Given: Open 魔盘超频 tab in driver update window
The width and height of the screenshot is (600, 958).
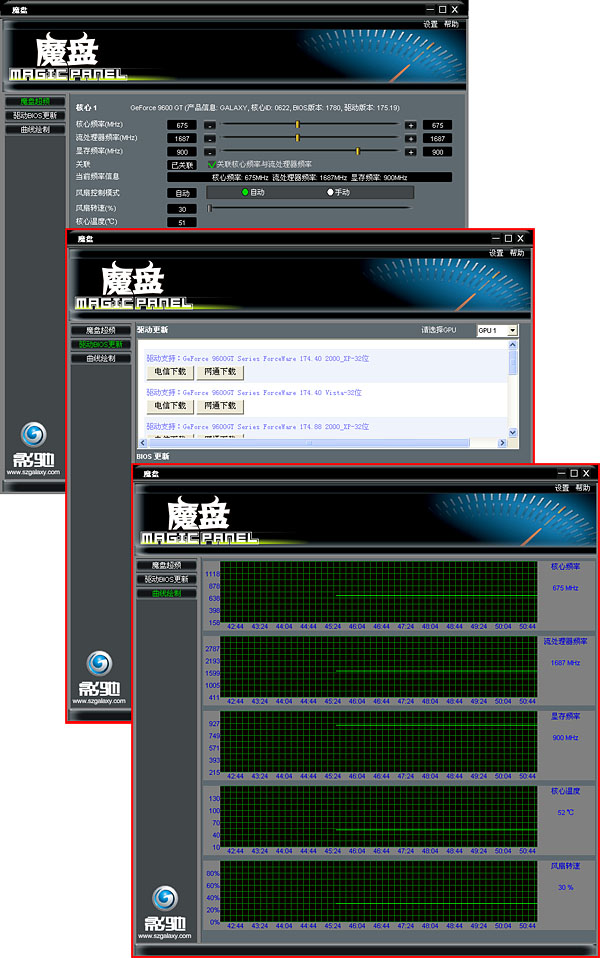Looking at the screenshot, I should coord(101,330).
